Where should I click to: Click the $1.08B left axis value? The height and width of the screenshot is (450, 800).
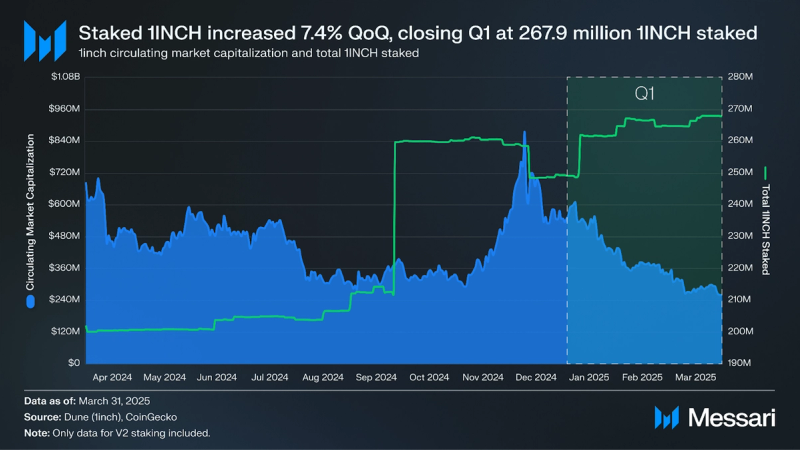[65, 77]
